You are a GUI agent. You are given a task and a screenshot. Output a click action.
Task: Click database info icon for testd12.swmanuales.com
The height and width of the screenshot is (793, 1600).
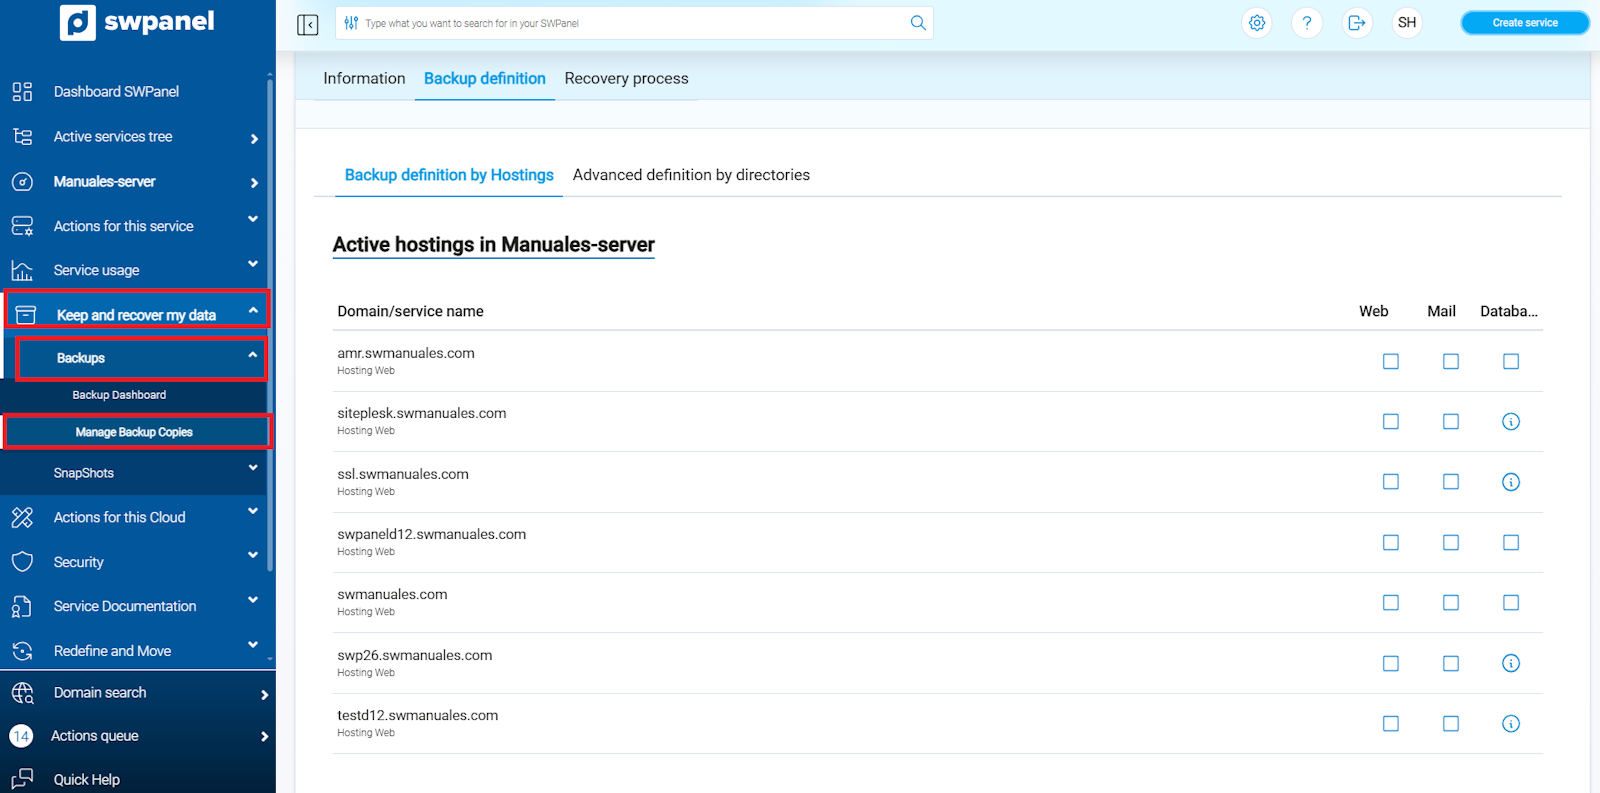(x=1511, y=724)
